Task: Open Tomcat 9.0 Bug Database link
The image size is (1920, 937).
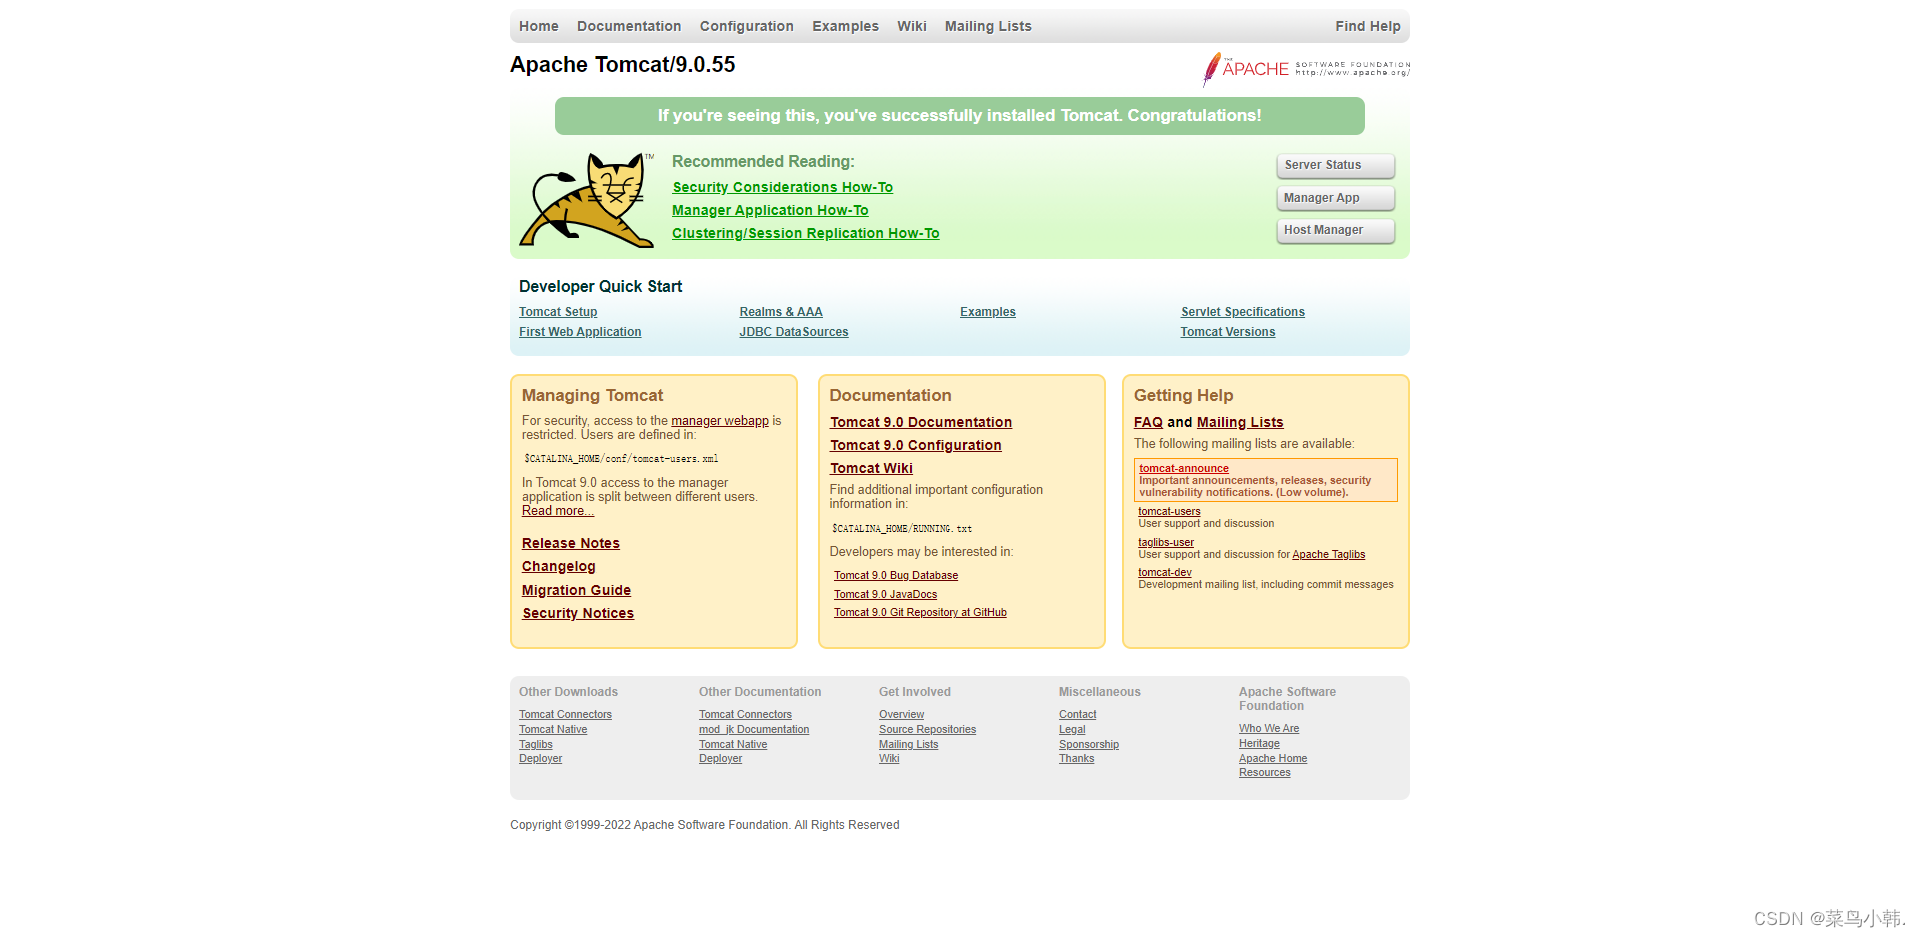Action: 896,576
